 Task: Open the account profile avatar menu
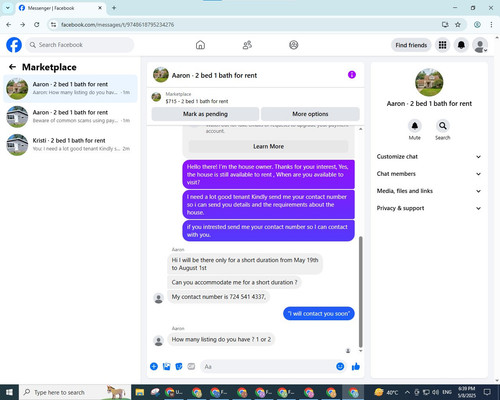coord(480,45)
